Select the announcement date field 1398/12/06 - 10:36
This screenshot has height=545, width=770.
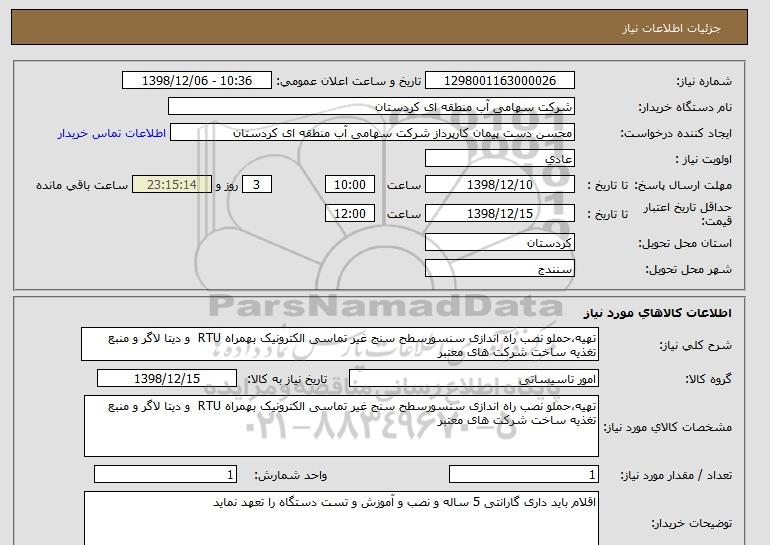(x=197, y=81)
